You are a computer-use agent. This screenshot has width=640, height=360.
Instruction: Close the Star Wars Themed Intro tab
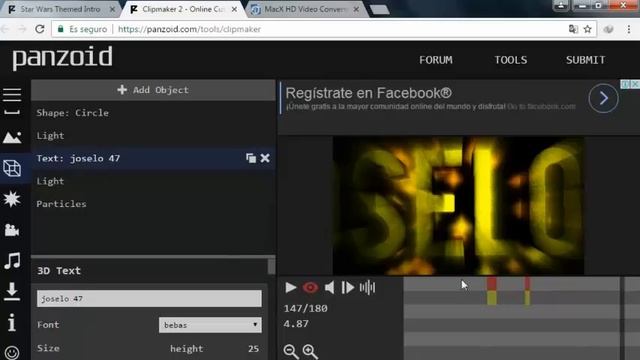pos(112,9)
